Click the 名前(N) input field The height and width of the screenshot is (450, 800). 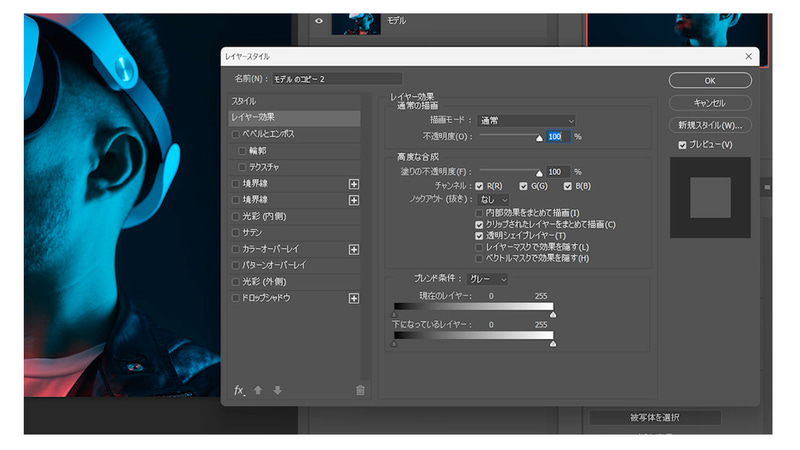(337, 79)
